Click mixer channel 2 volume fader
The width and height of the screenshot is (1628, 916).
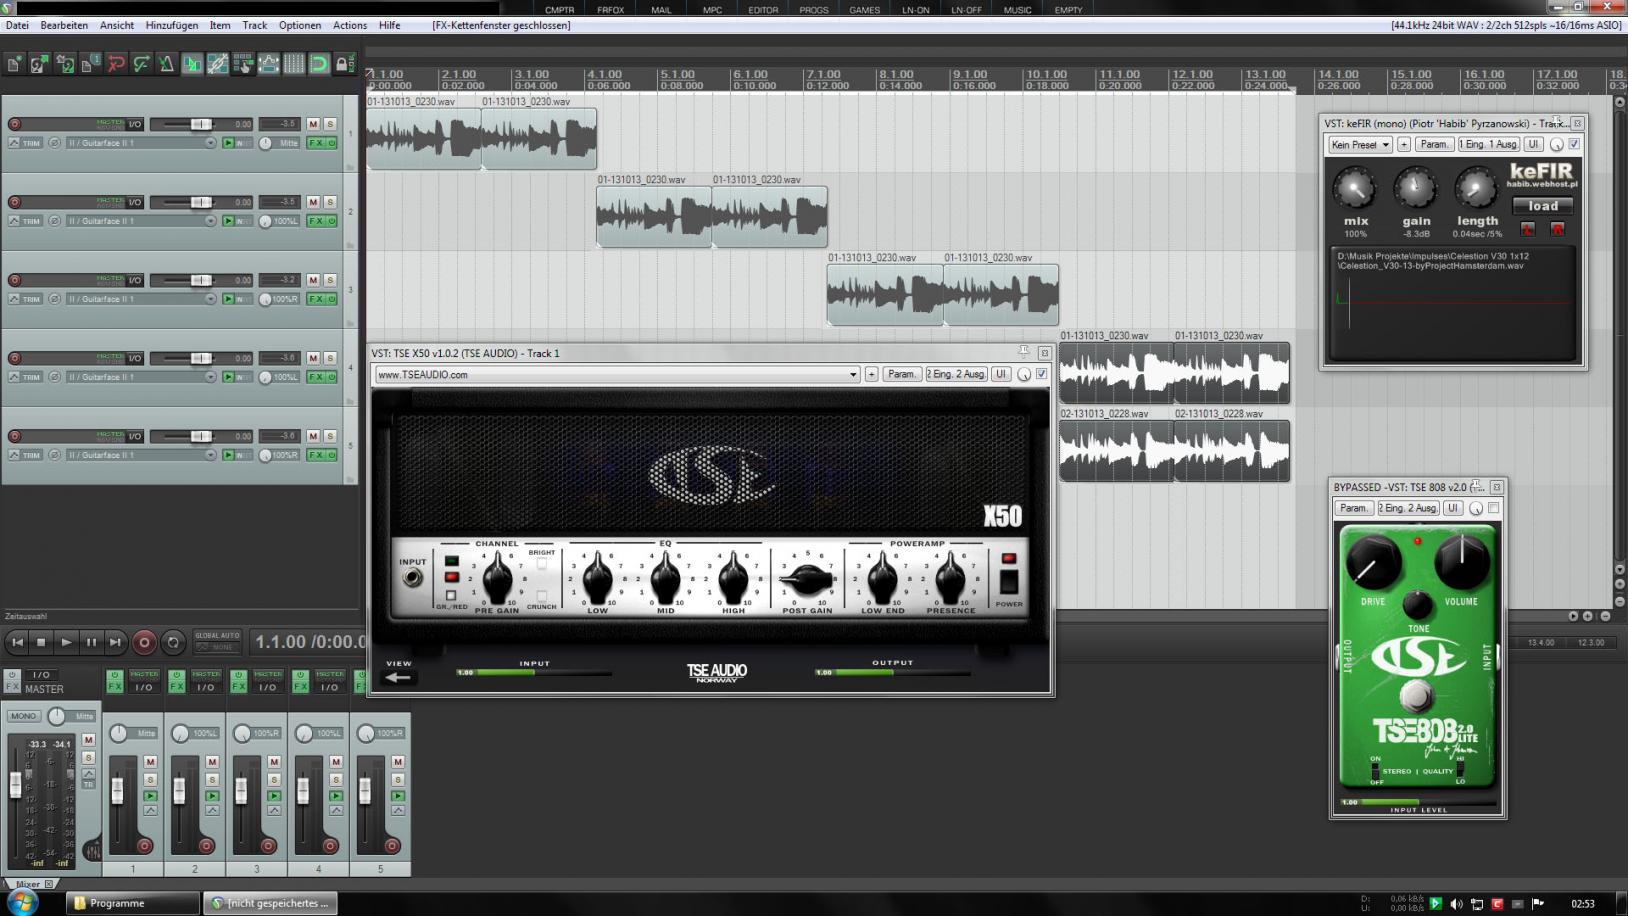pos(180,791)
